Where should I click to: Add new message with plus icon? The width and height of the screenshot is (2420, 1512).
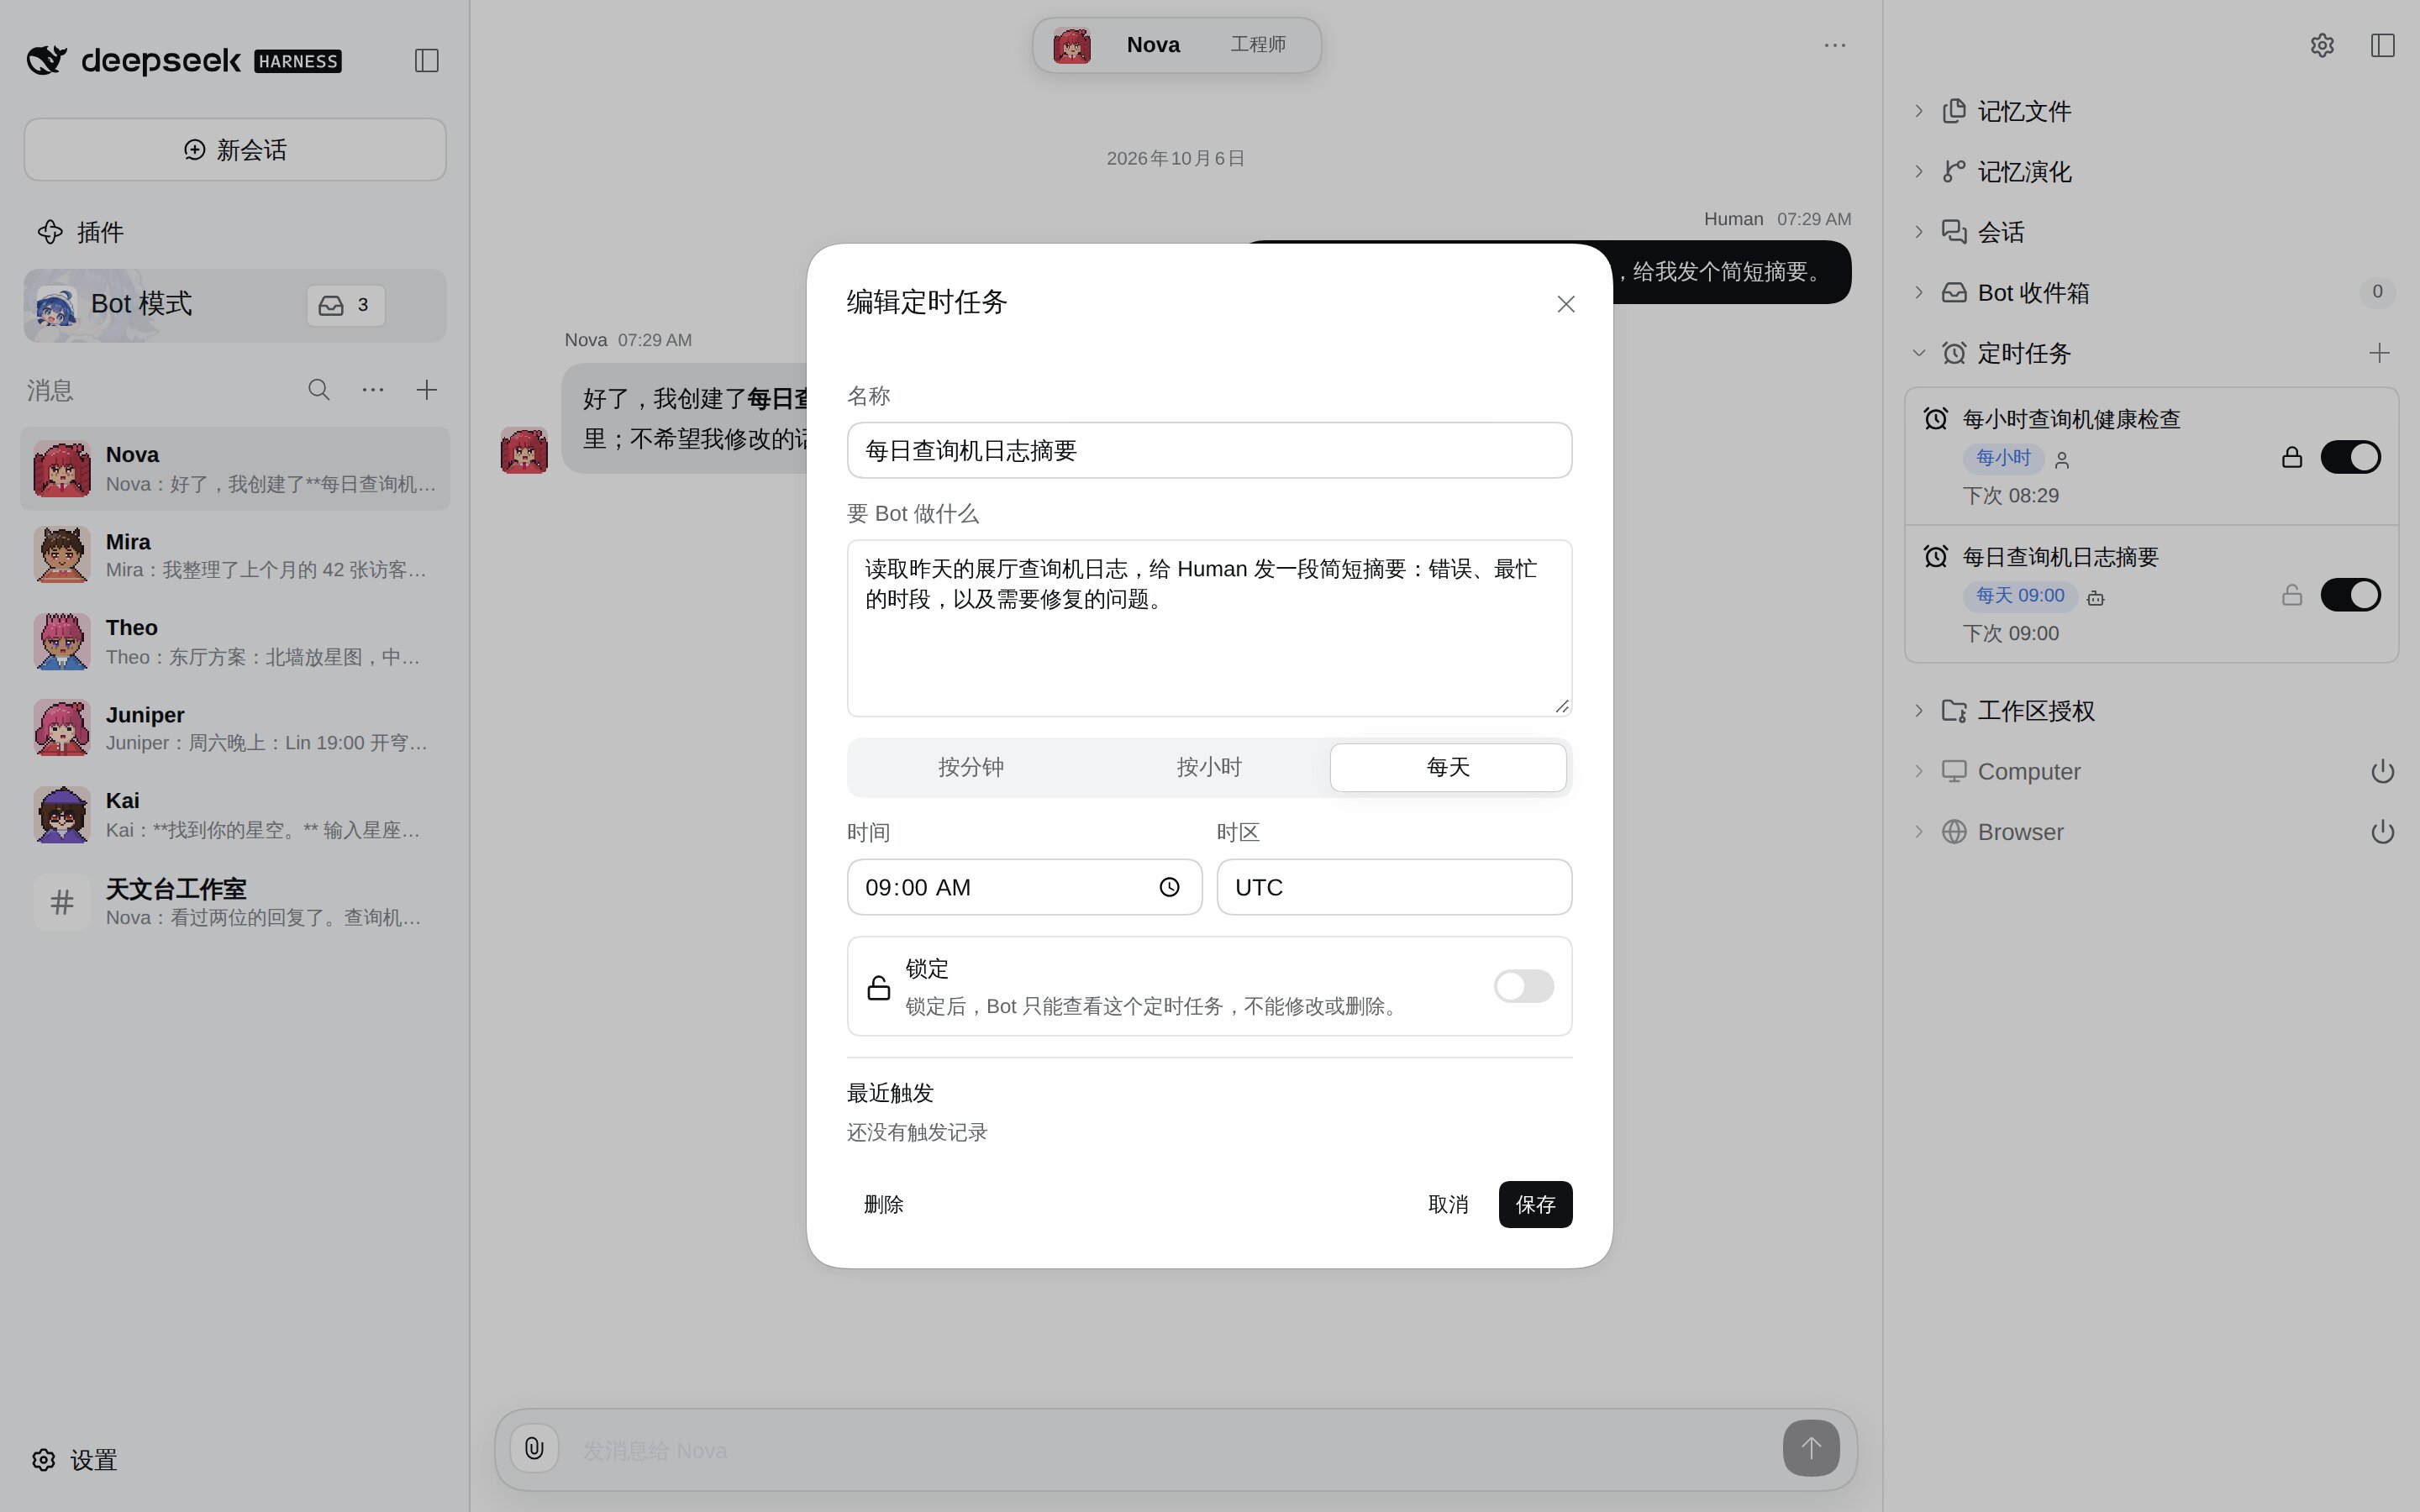(x=427, y=390)
